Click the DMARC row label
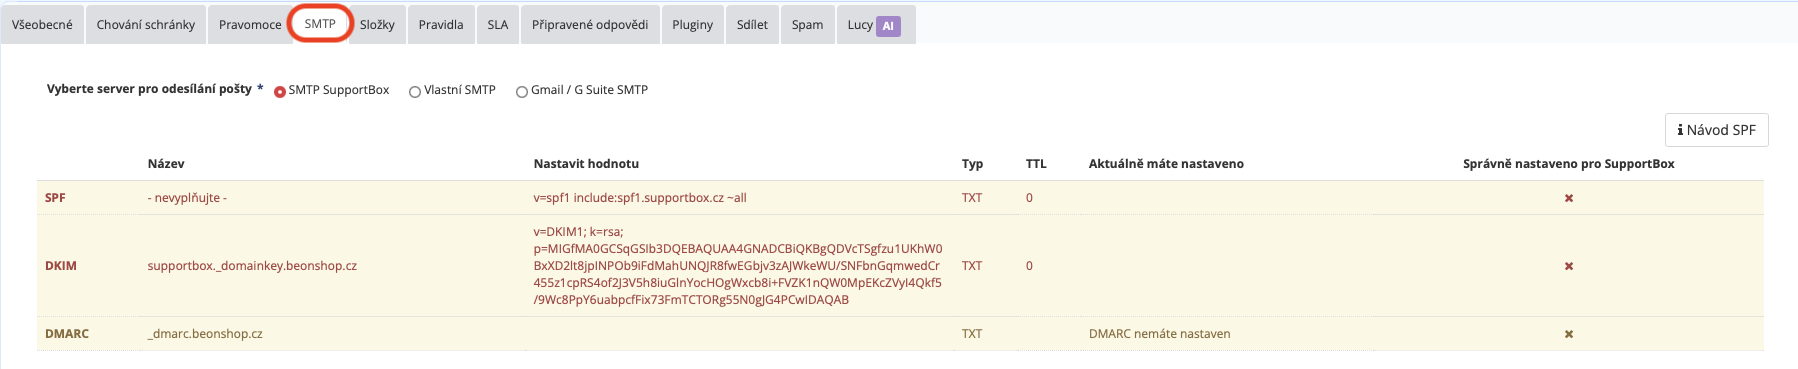Viewport: 1798px width, 369px height. [67, 334]
